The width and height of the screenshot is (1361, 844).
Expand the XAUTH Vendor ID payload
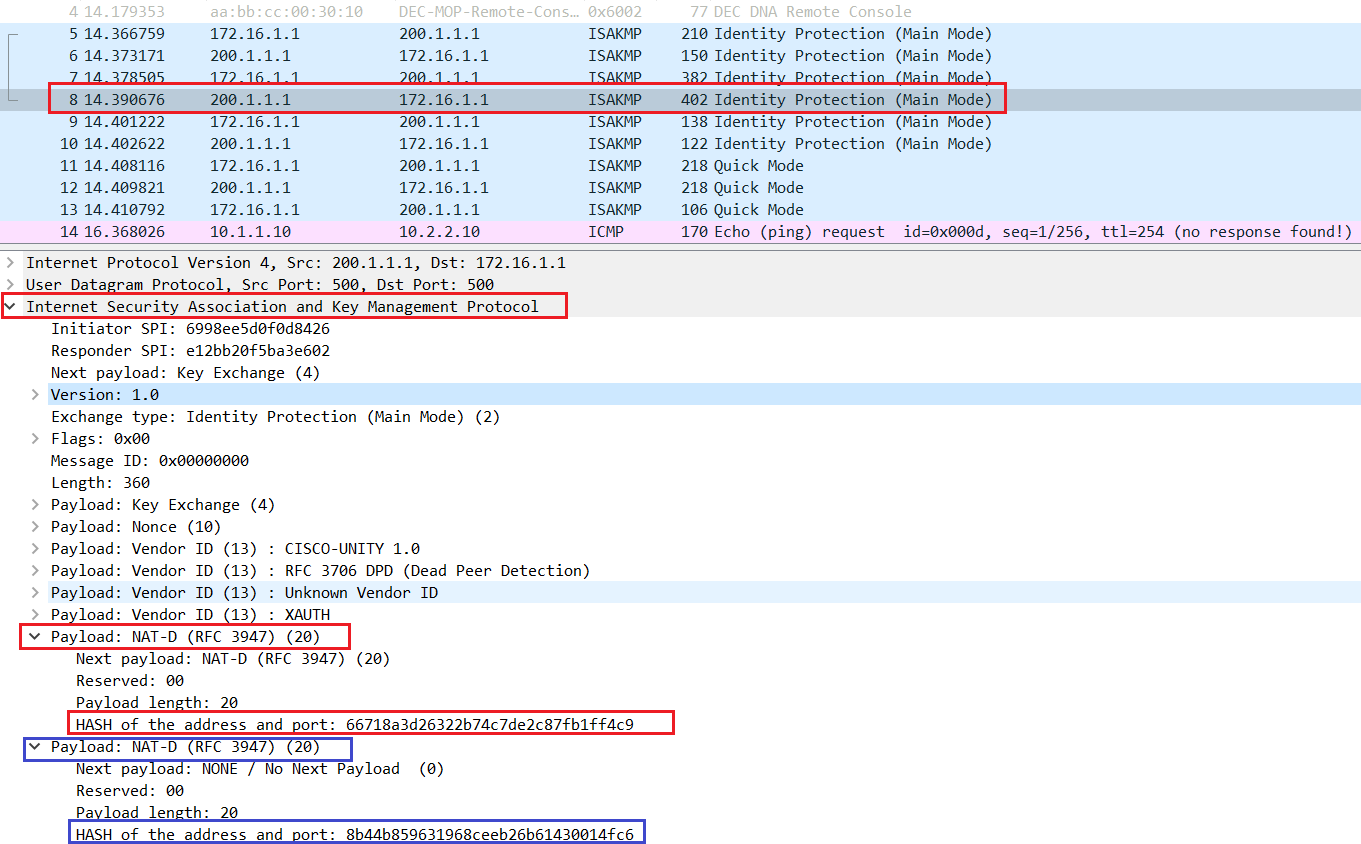pyautogui.click(x=35, y=614)
